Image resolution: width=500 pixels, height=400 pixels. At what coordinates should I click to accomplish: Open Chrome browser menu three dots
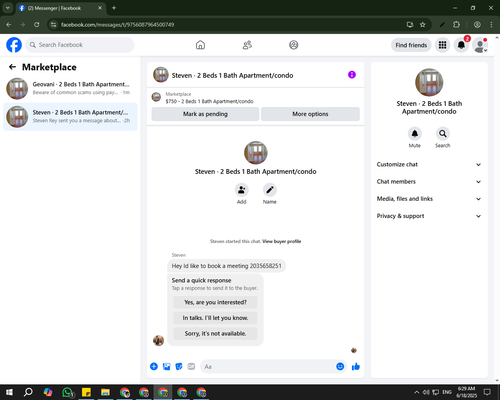pos(491,25)
